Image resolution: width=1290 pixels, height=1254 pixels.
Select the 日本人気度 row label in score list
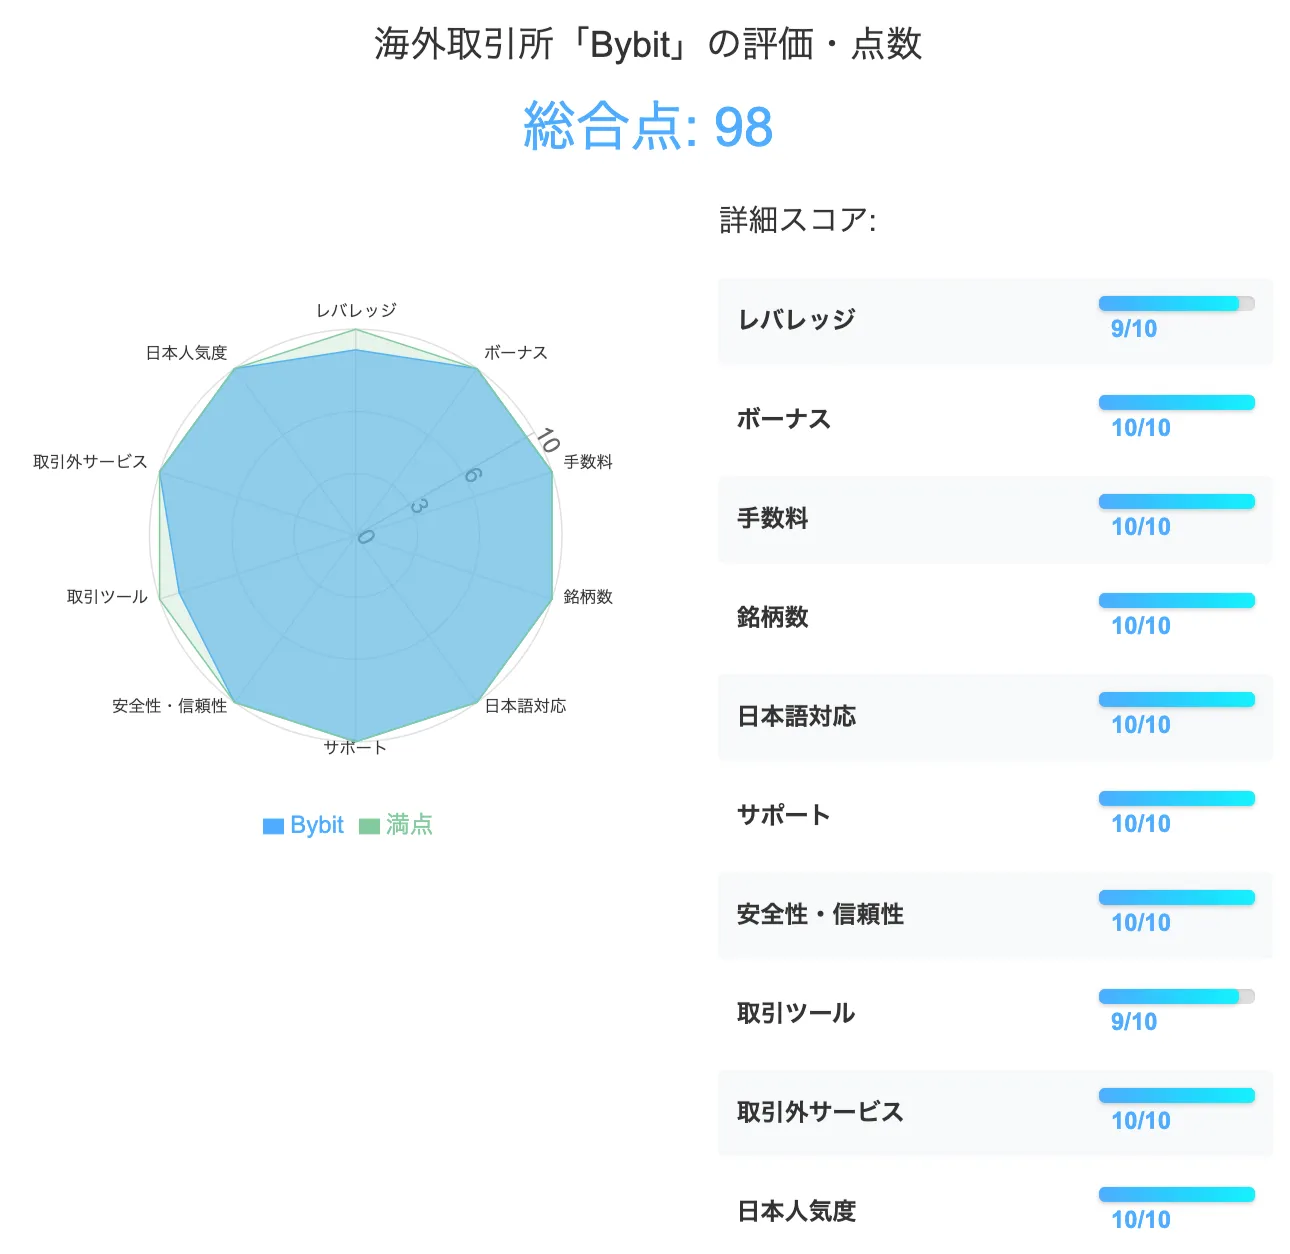pos(797,1211)
